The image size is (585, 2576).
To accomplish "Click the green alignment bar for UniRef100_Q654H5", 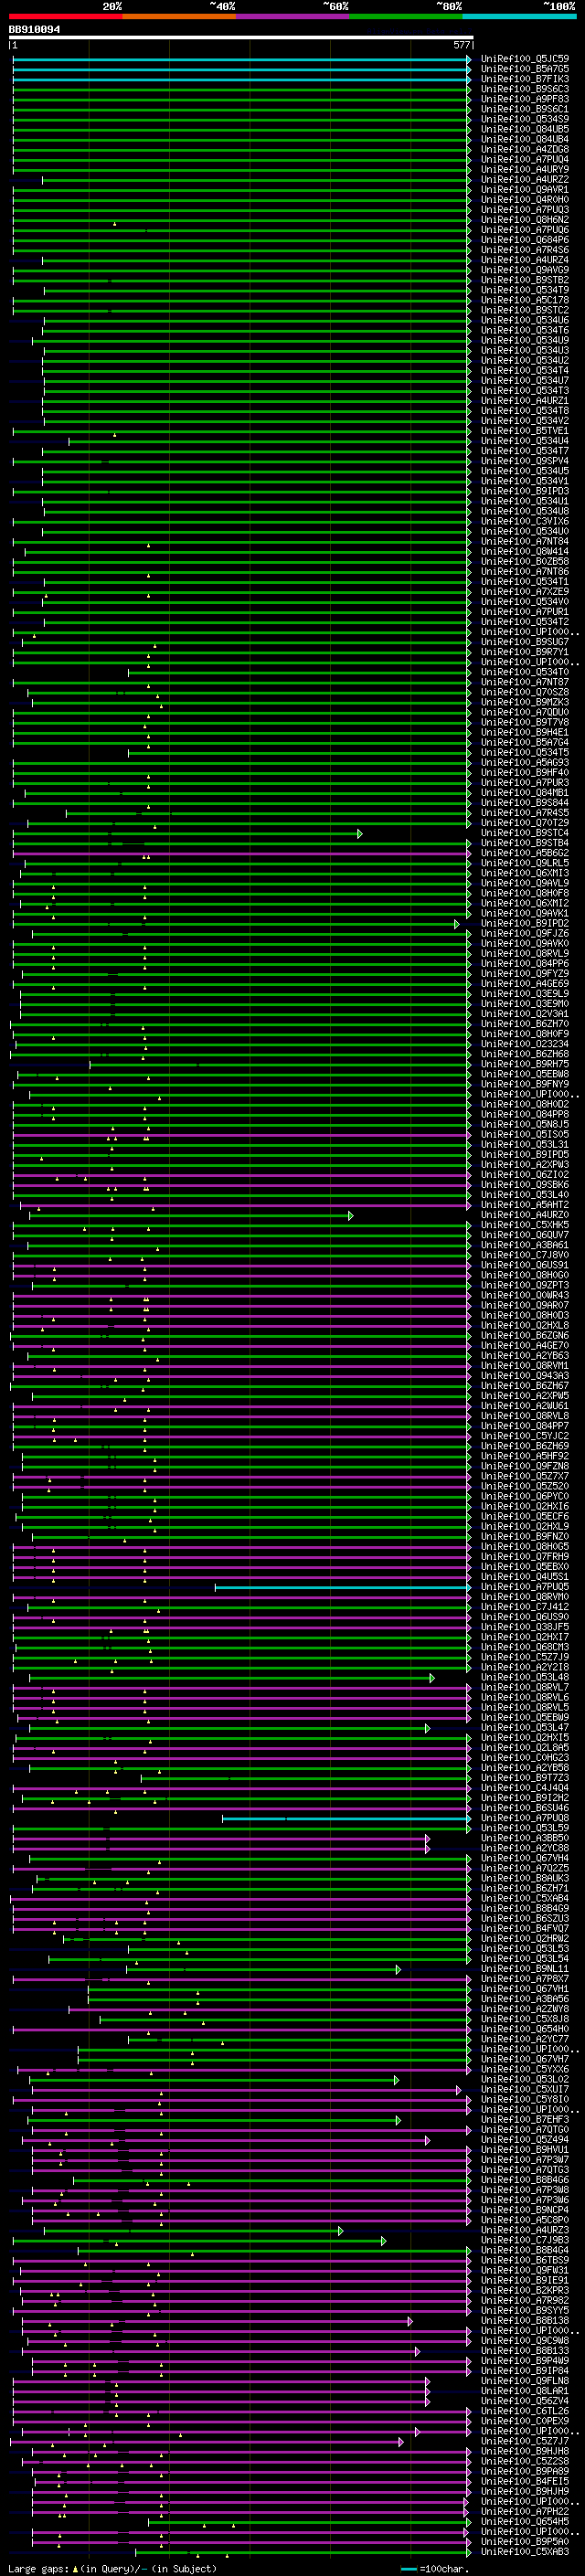I will tap(308, 2522).
